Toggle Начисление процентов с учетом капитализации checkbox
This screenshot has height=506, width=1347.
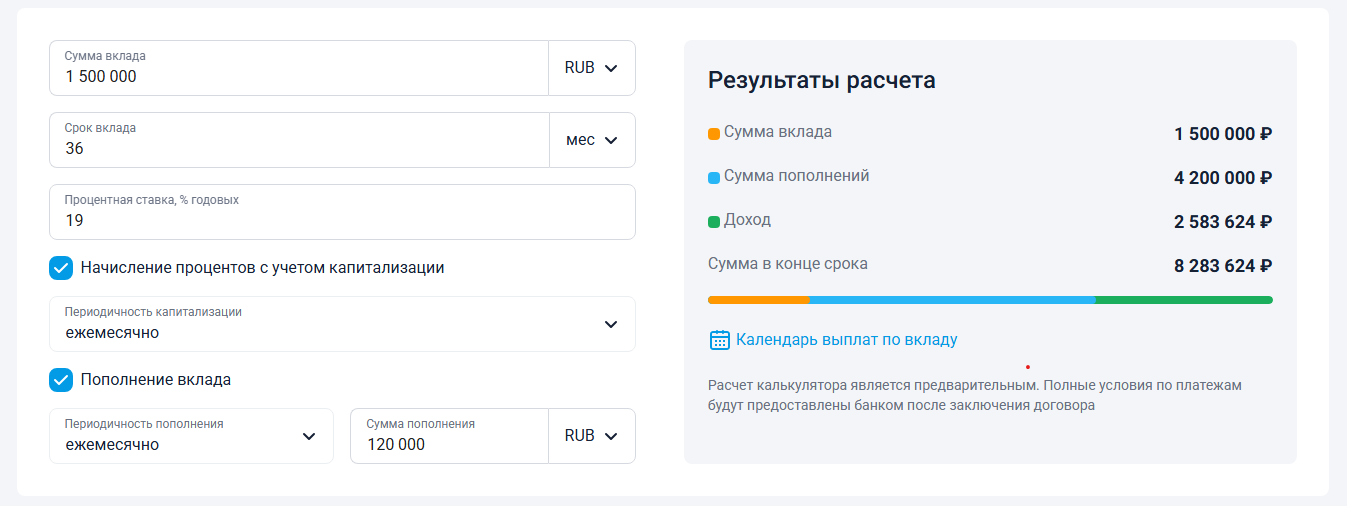pos(61,268)
